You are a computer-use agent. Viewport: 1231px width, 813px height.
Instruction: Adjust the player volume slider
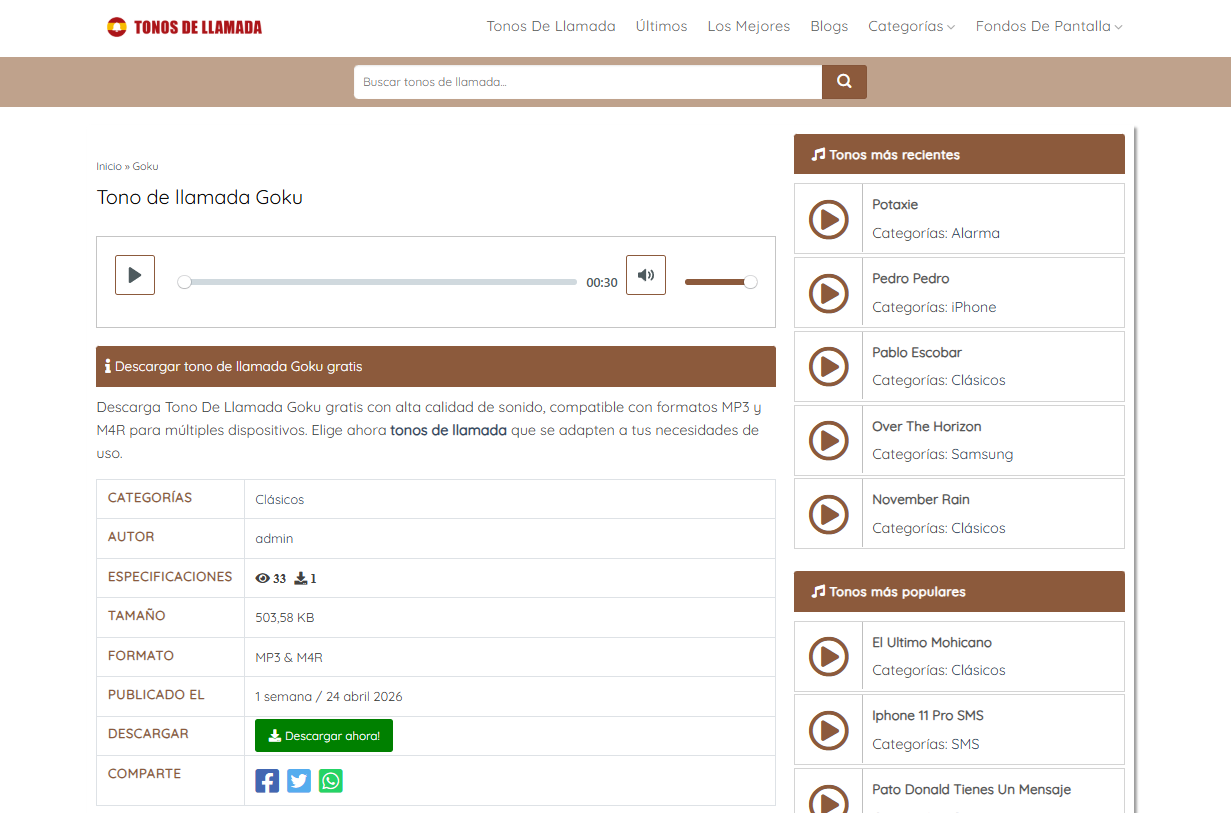point(720,282)
